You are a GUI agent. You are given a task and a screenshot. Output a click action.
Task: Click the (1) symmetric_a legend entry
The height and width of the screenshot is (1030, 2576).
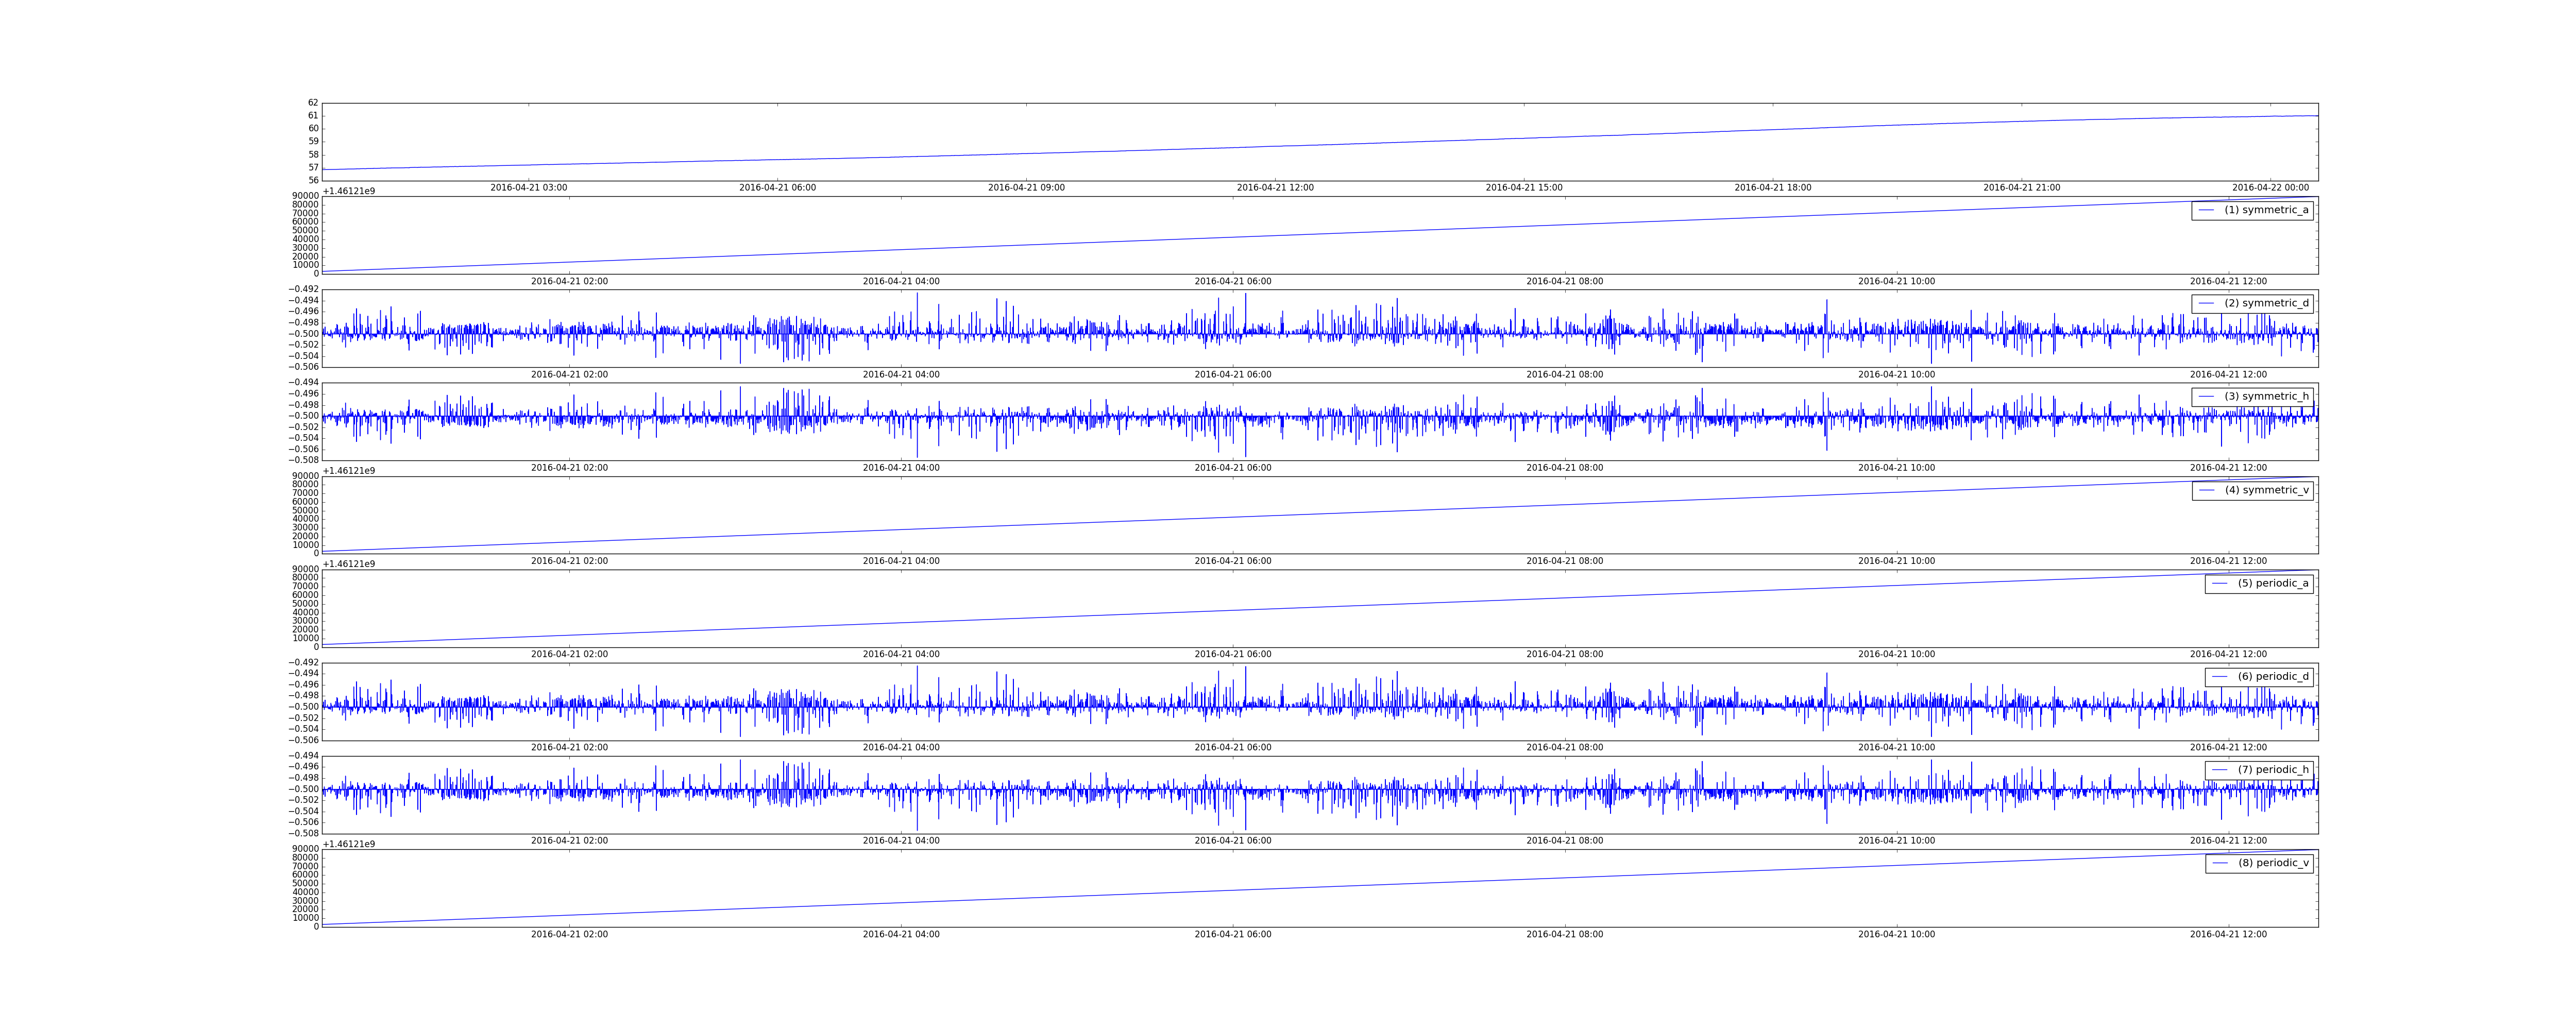pyautogui.click(x=2252, y=210)
